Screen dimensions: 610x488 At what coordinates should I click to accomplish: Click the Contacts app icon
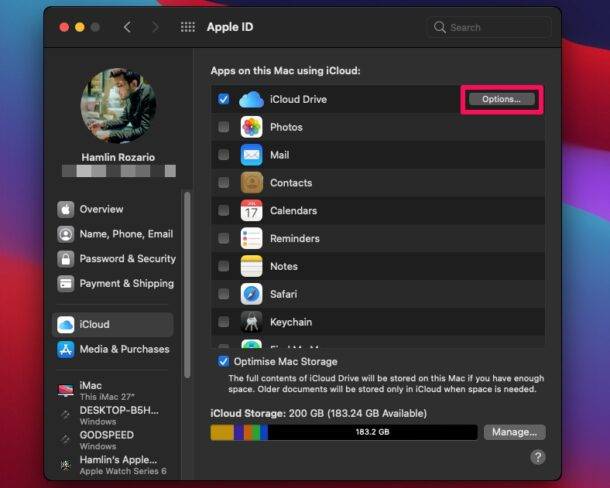[251, 183]
